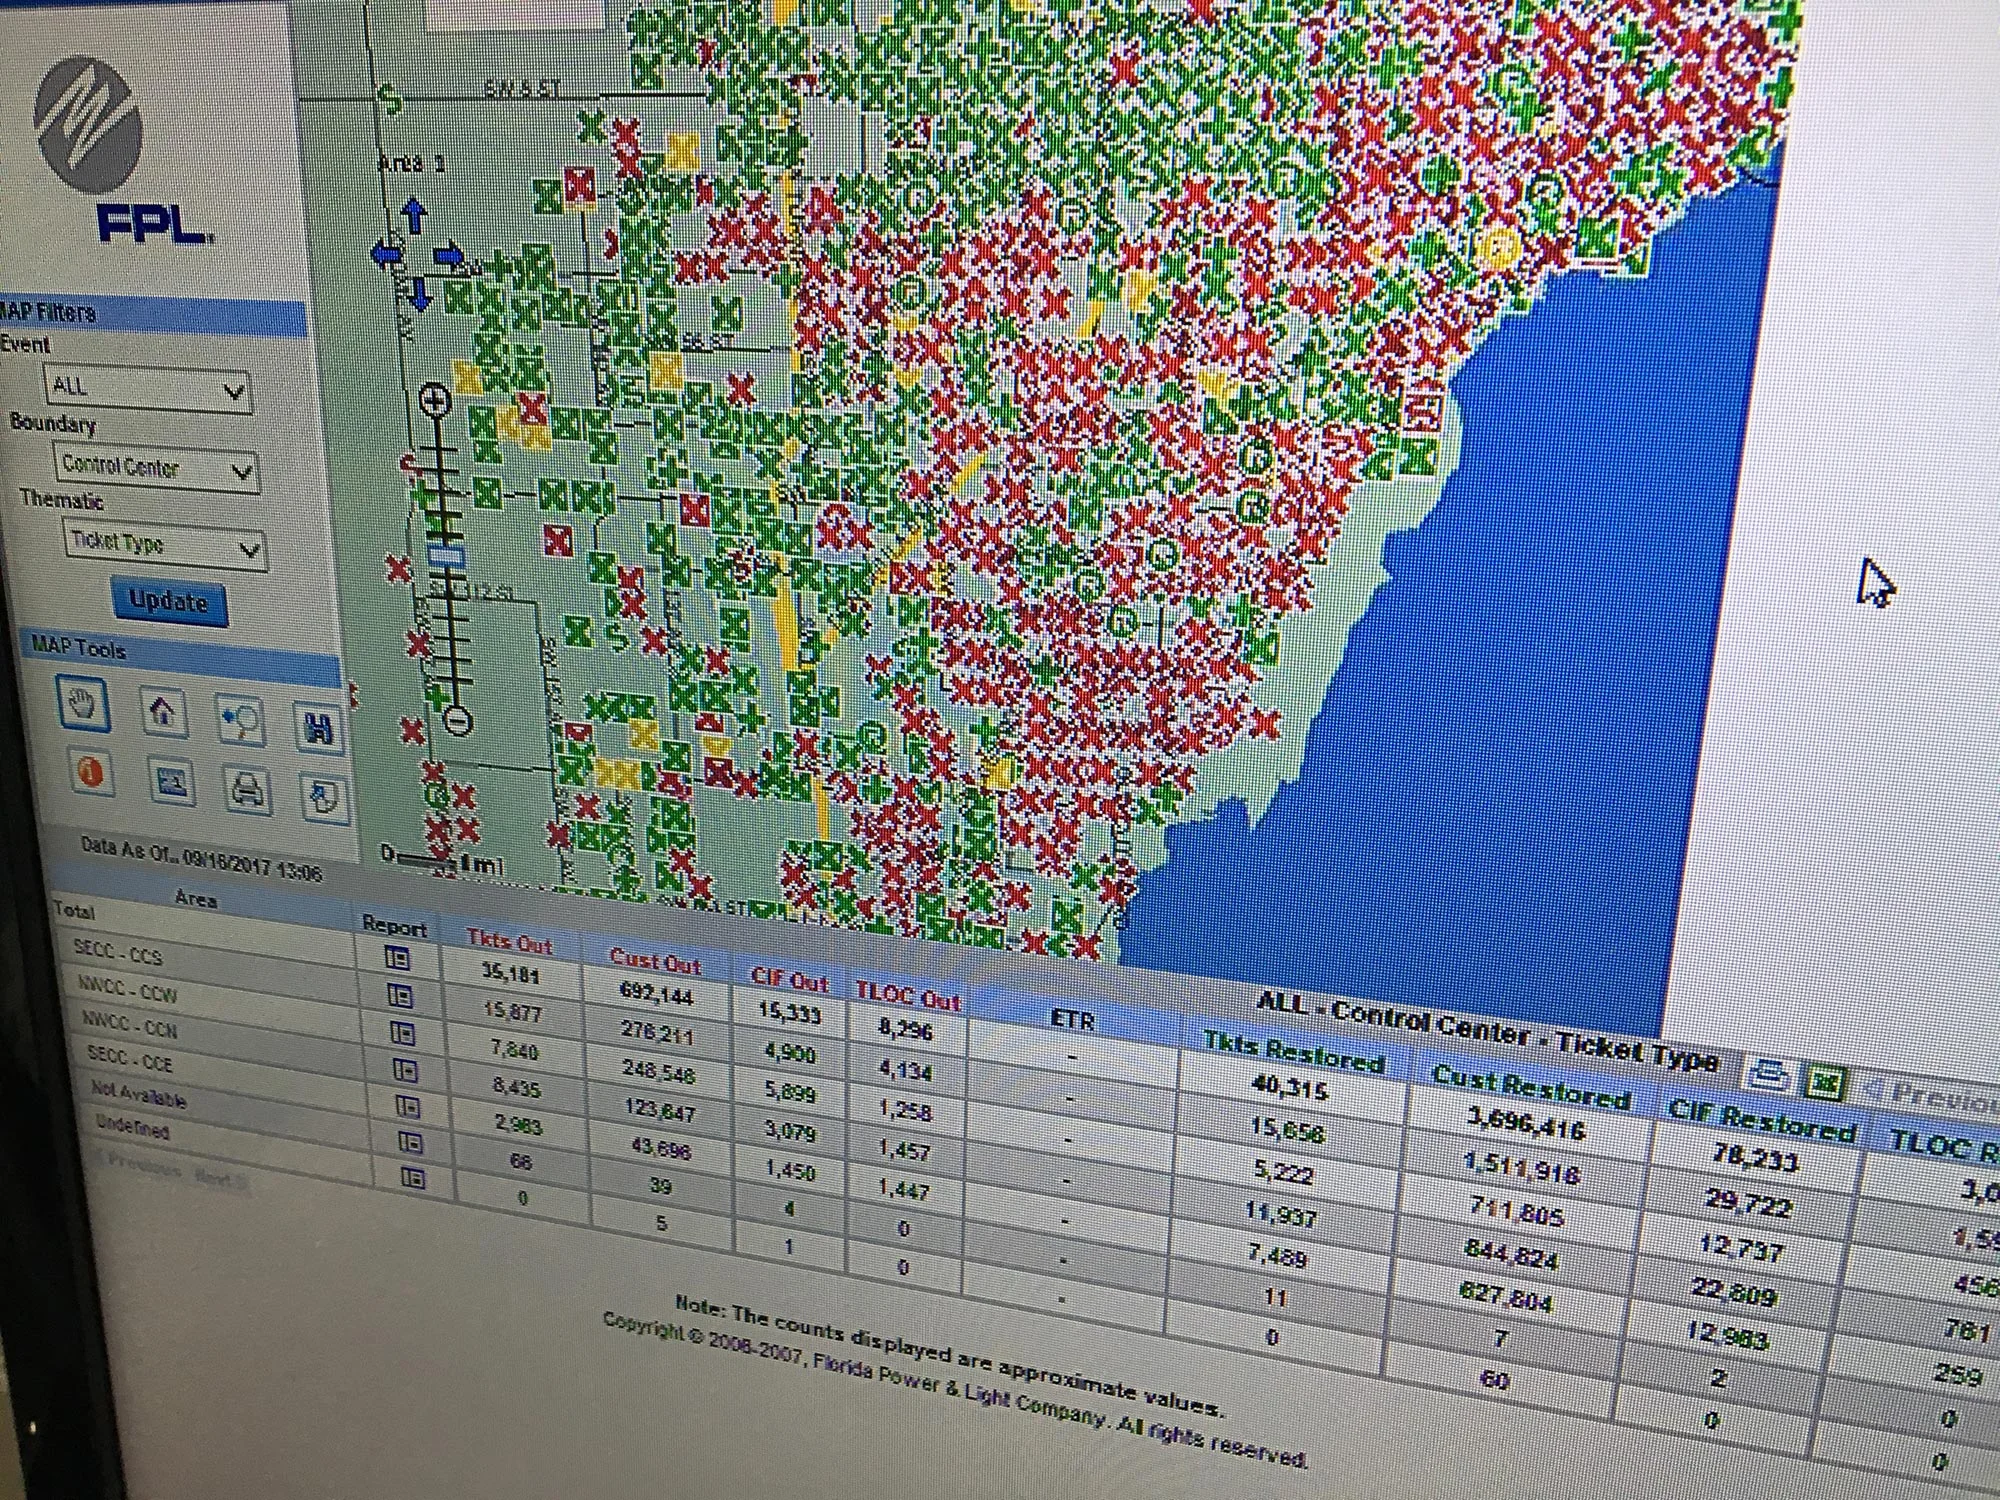Open report icon for NWCC - CCW row
Screen dimensions: 2000x1500
[x=403, y=1033]
